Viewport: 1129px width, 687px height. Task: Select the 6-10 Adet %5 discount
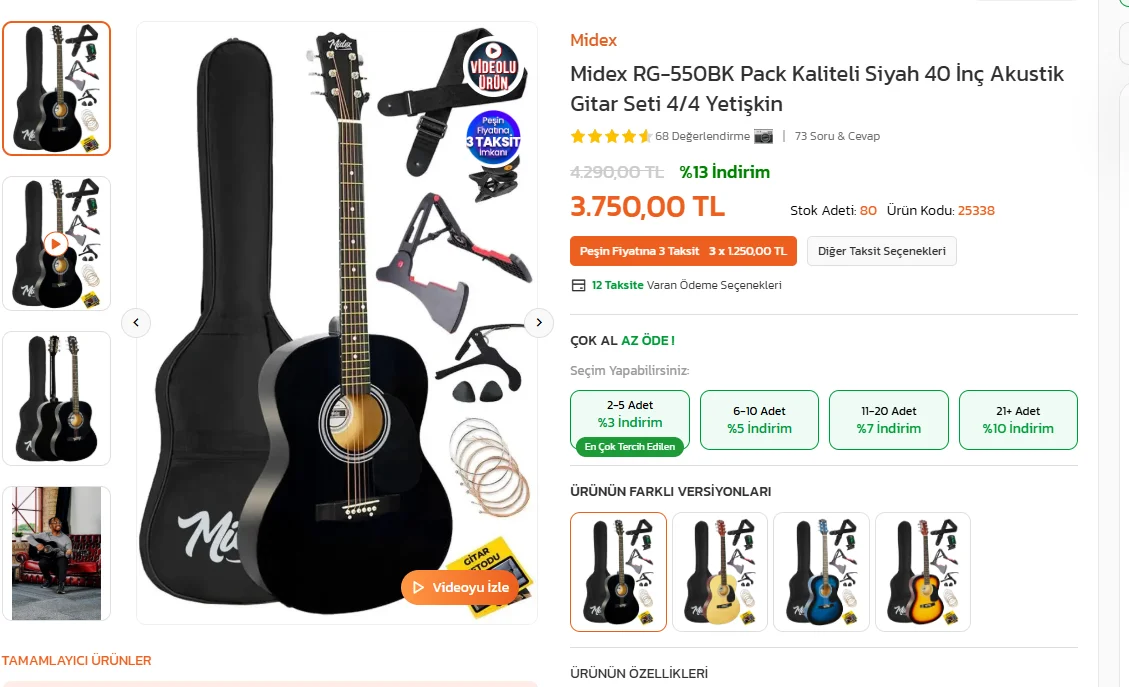(759, 419)
